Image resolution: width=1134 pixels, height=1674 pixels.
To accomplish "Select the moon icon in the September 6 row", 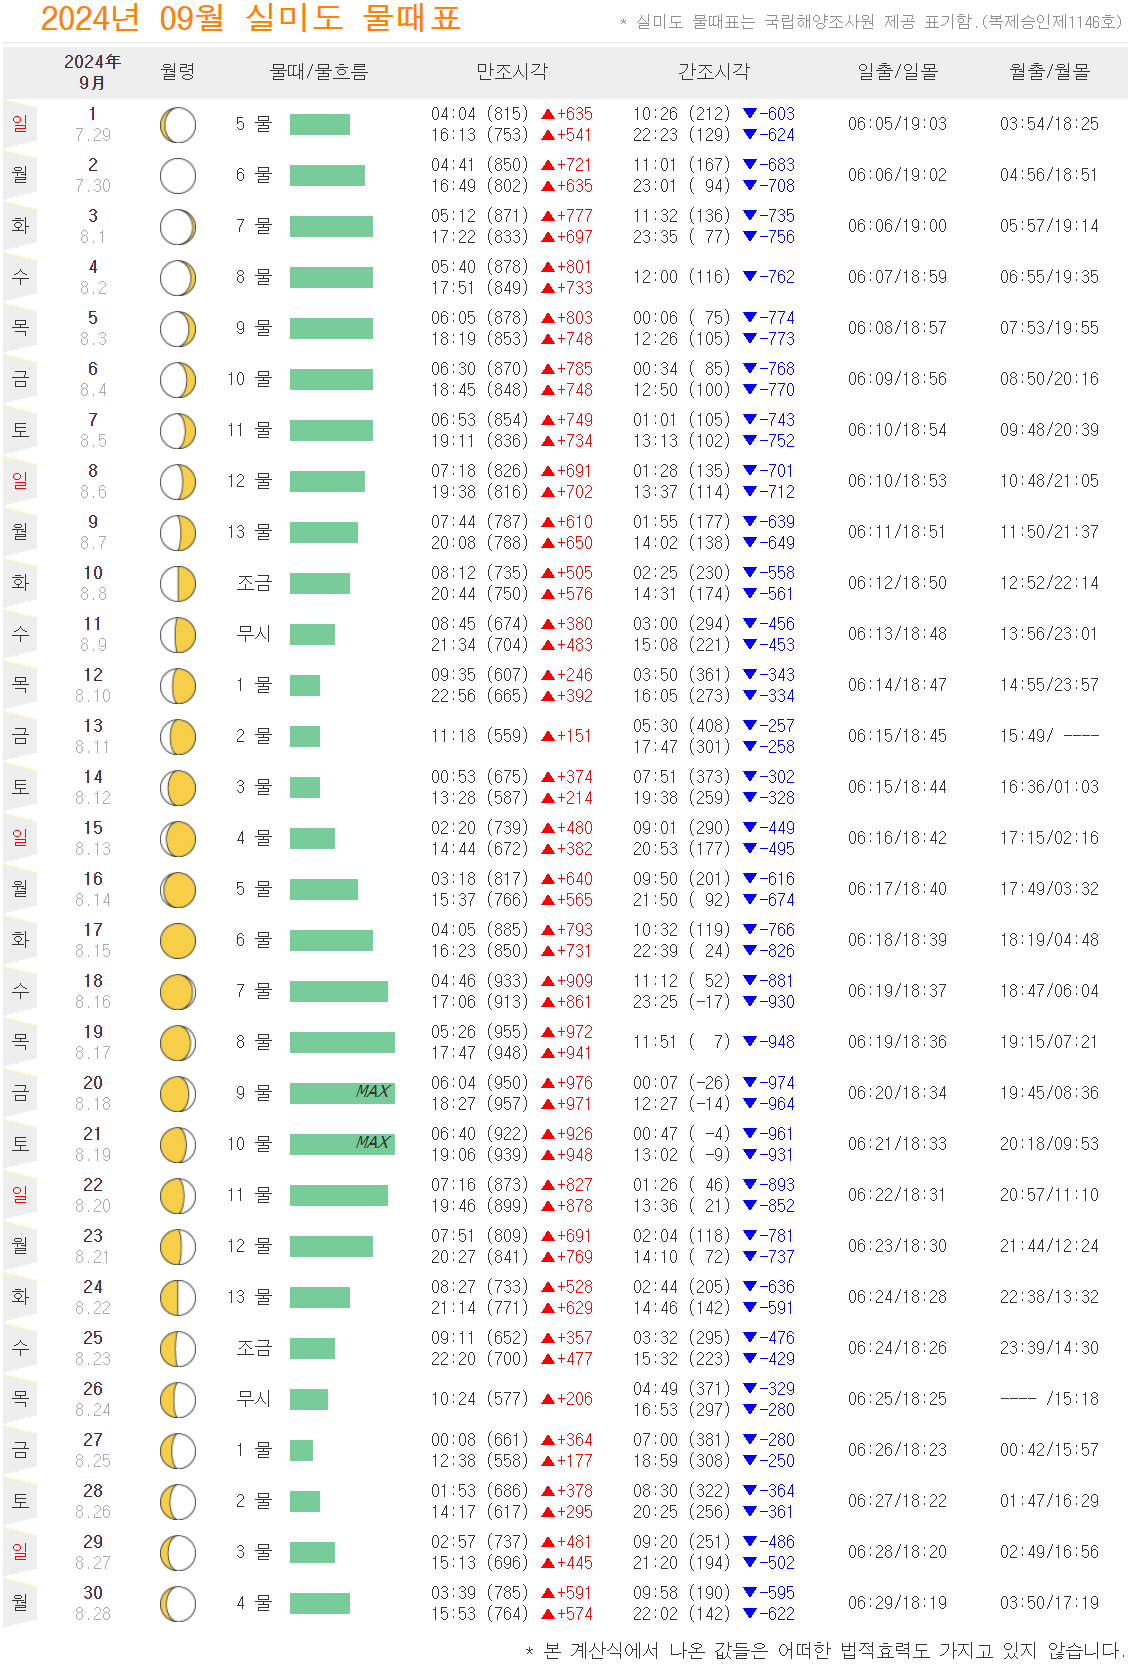I will 178,380.
